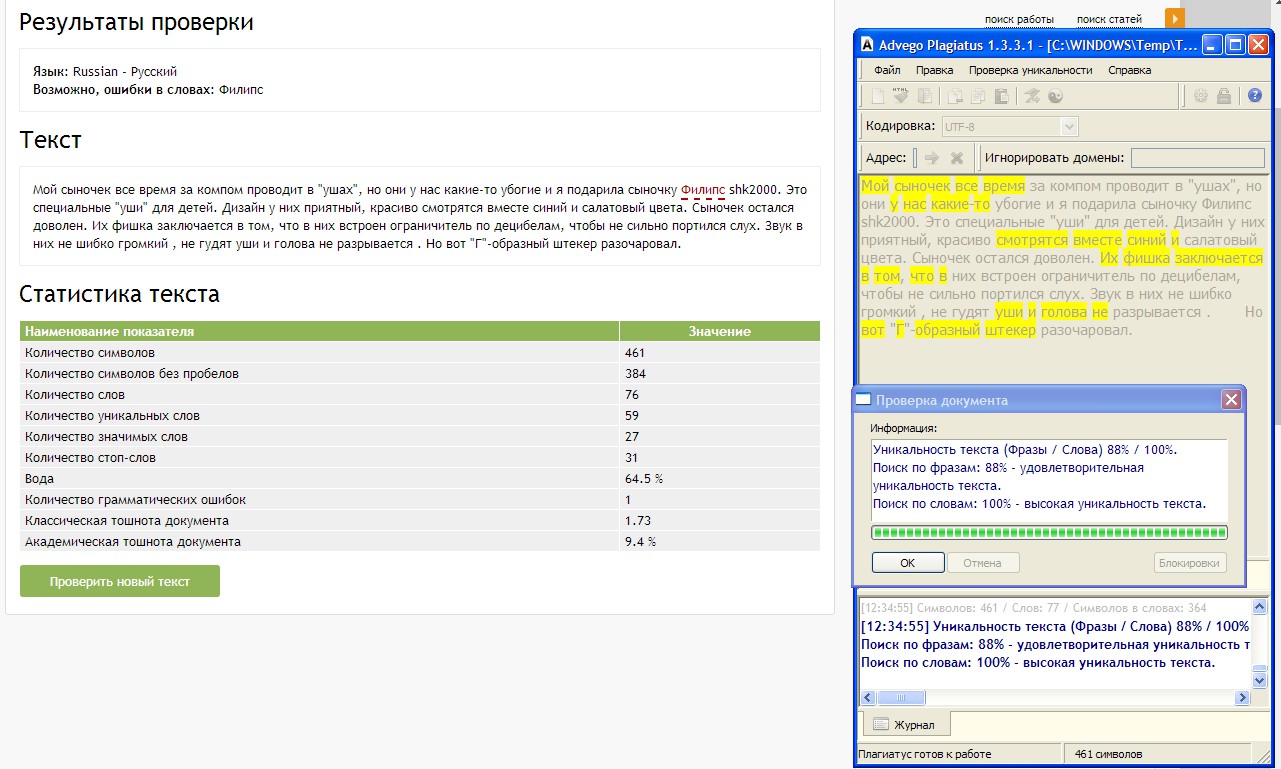Open help with blue question mark icon

(x=1255, y=96)
